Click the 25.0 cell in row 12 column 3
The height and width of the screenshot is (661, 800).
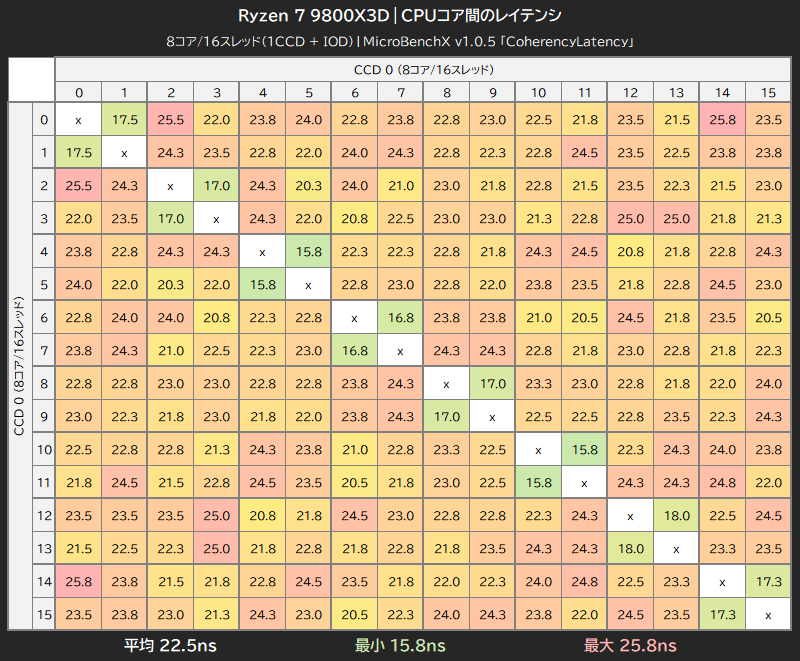[x=217, y=515]
